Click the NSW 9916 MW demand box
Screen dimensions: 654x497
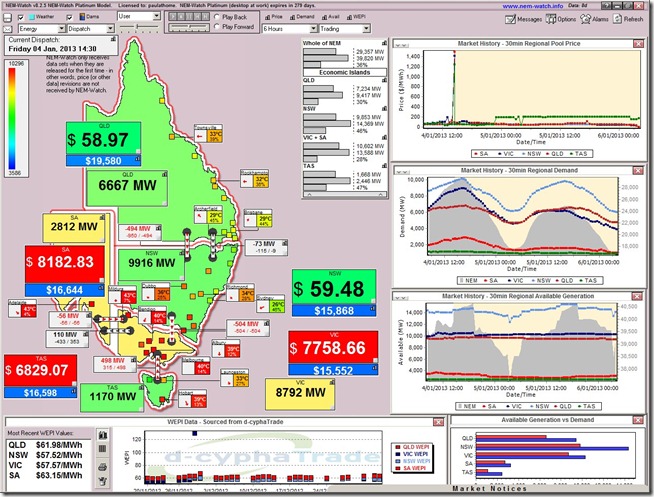151,264
